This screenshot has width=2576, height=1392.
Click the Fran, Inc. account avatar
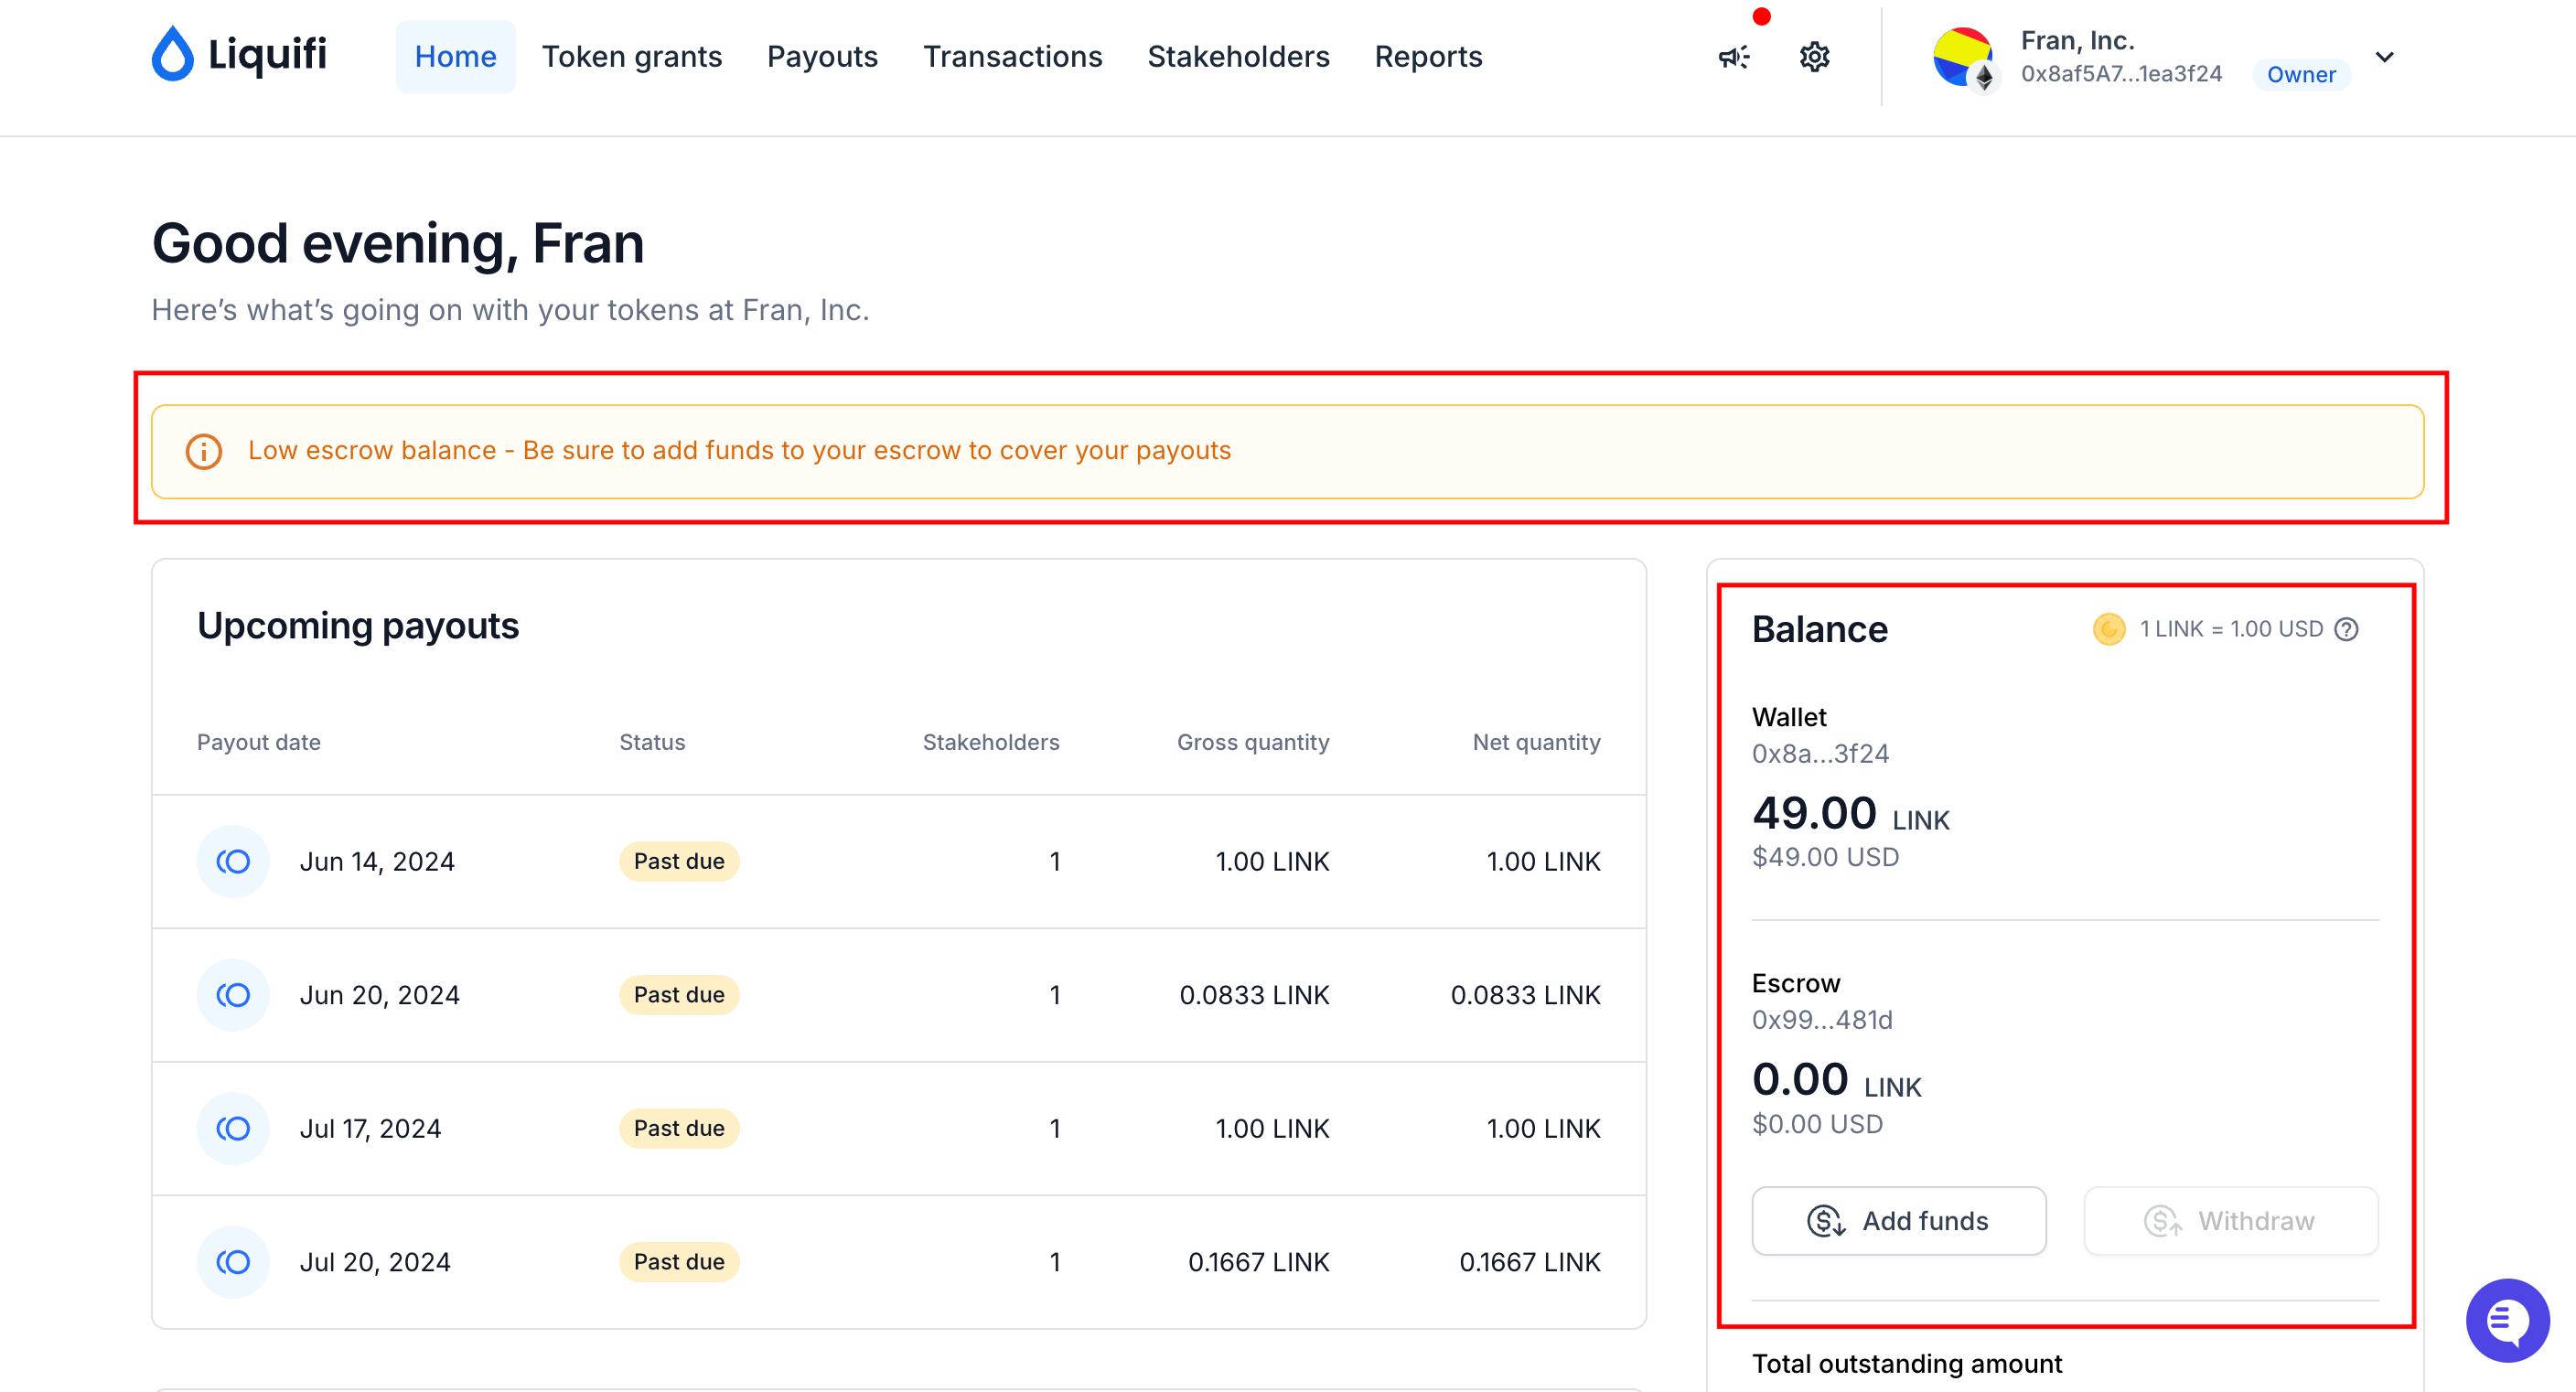point(1964,58)
